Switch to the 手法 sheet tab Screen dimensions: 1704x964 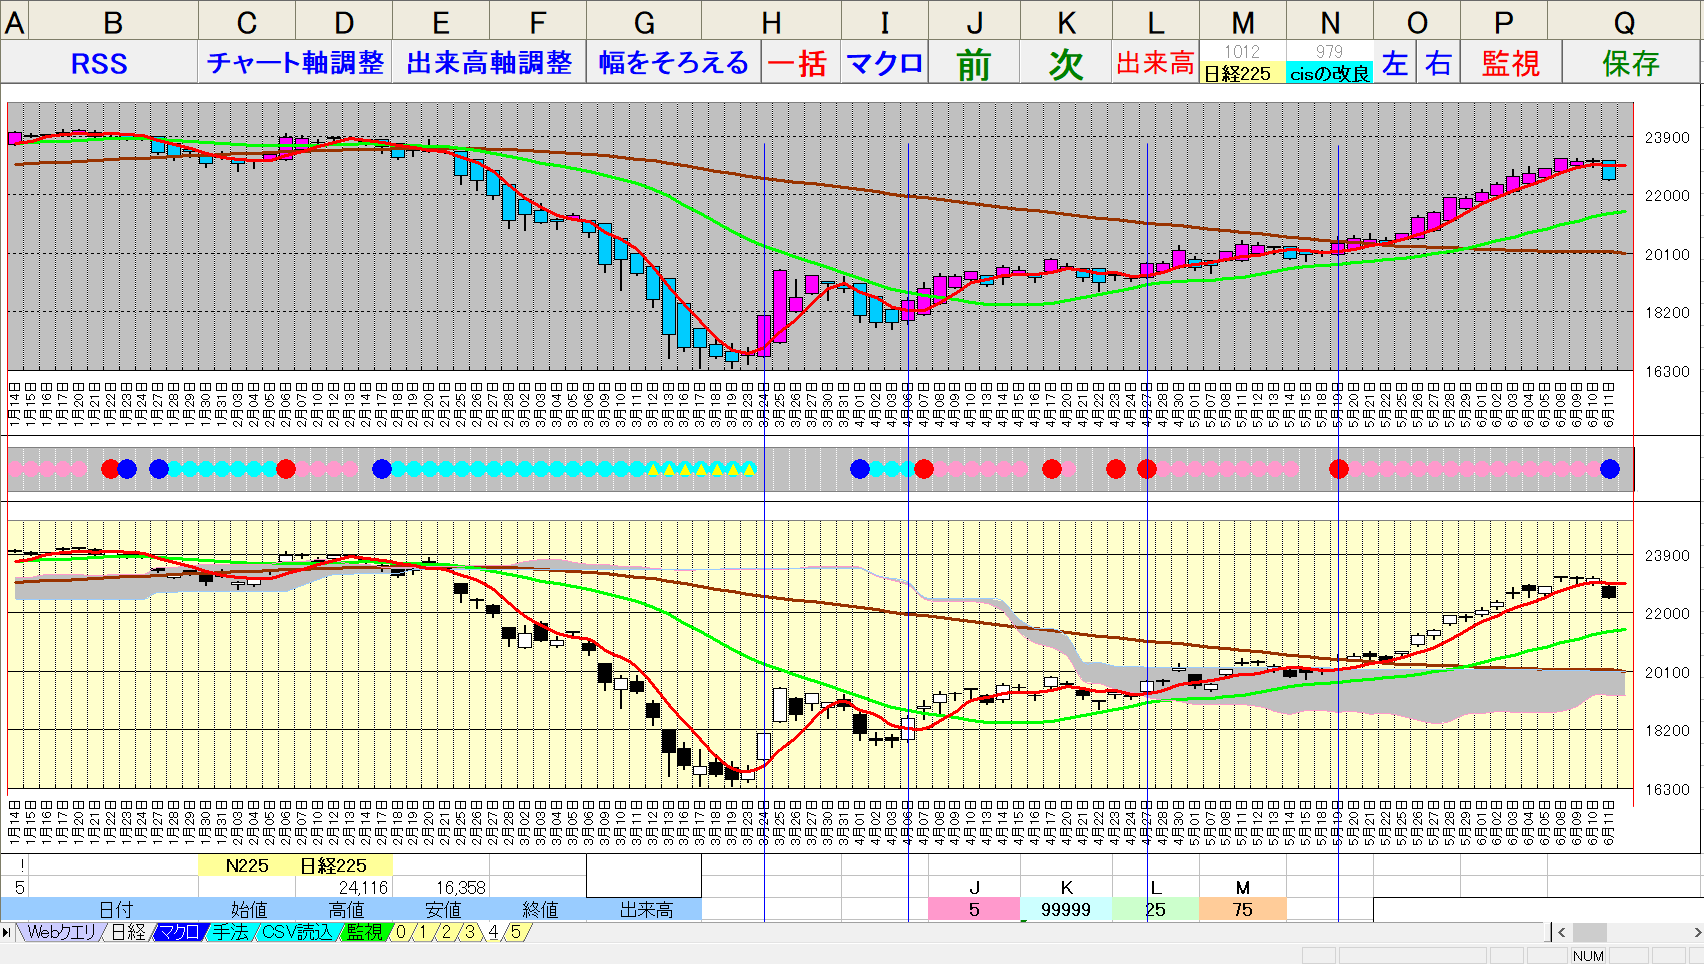[230, 932]
